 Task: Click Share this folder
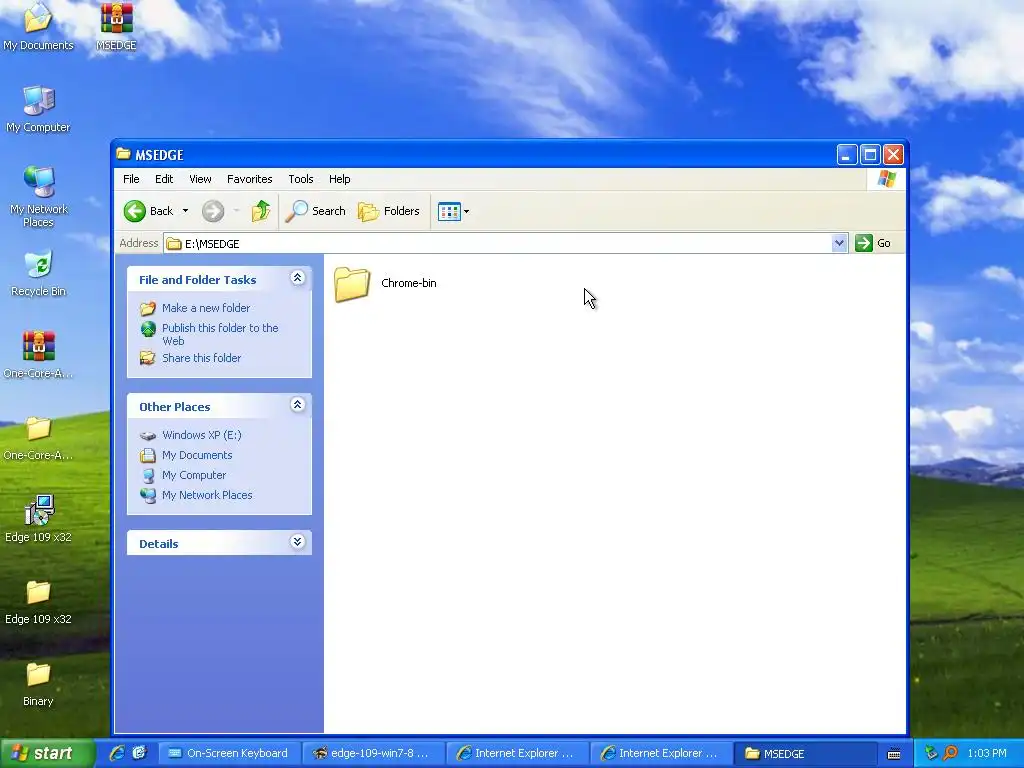point(201,358)
